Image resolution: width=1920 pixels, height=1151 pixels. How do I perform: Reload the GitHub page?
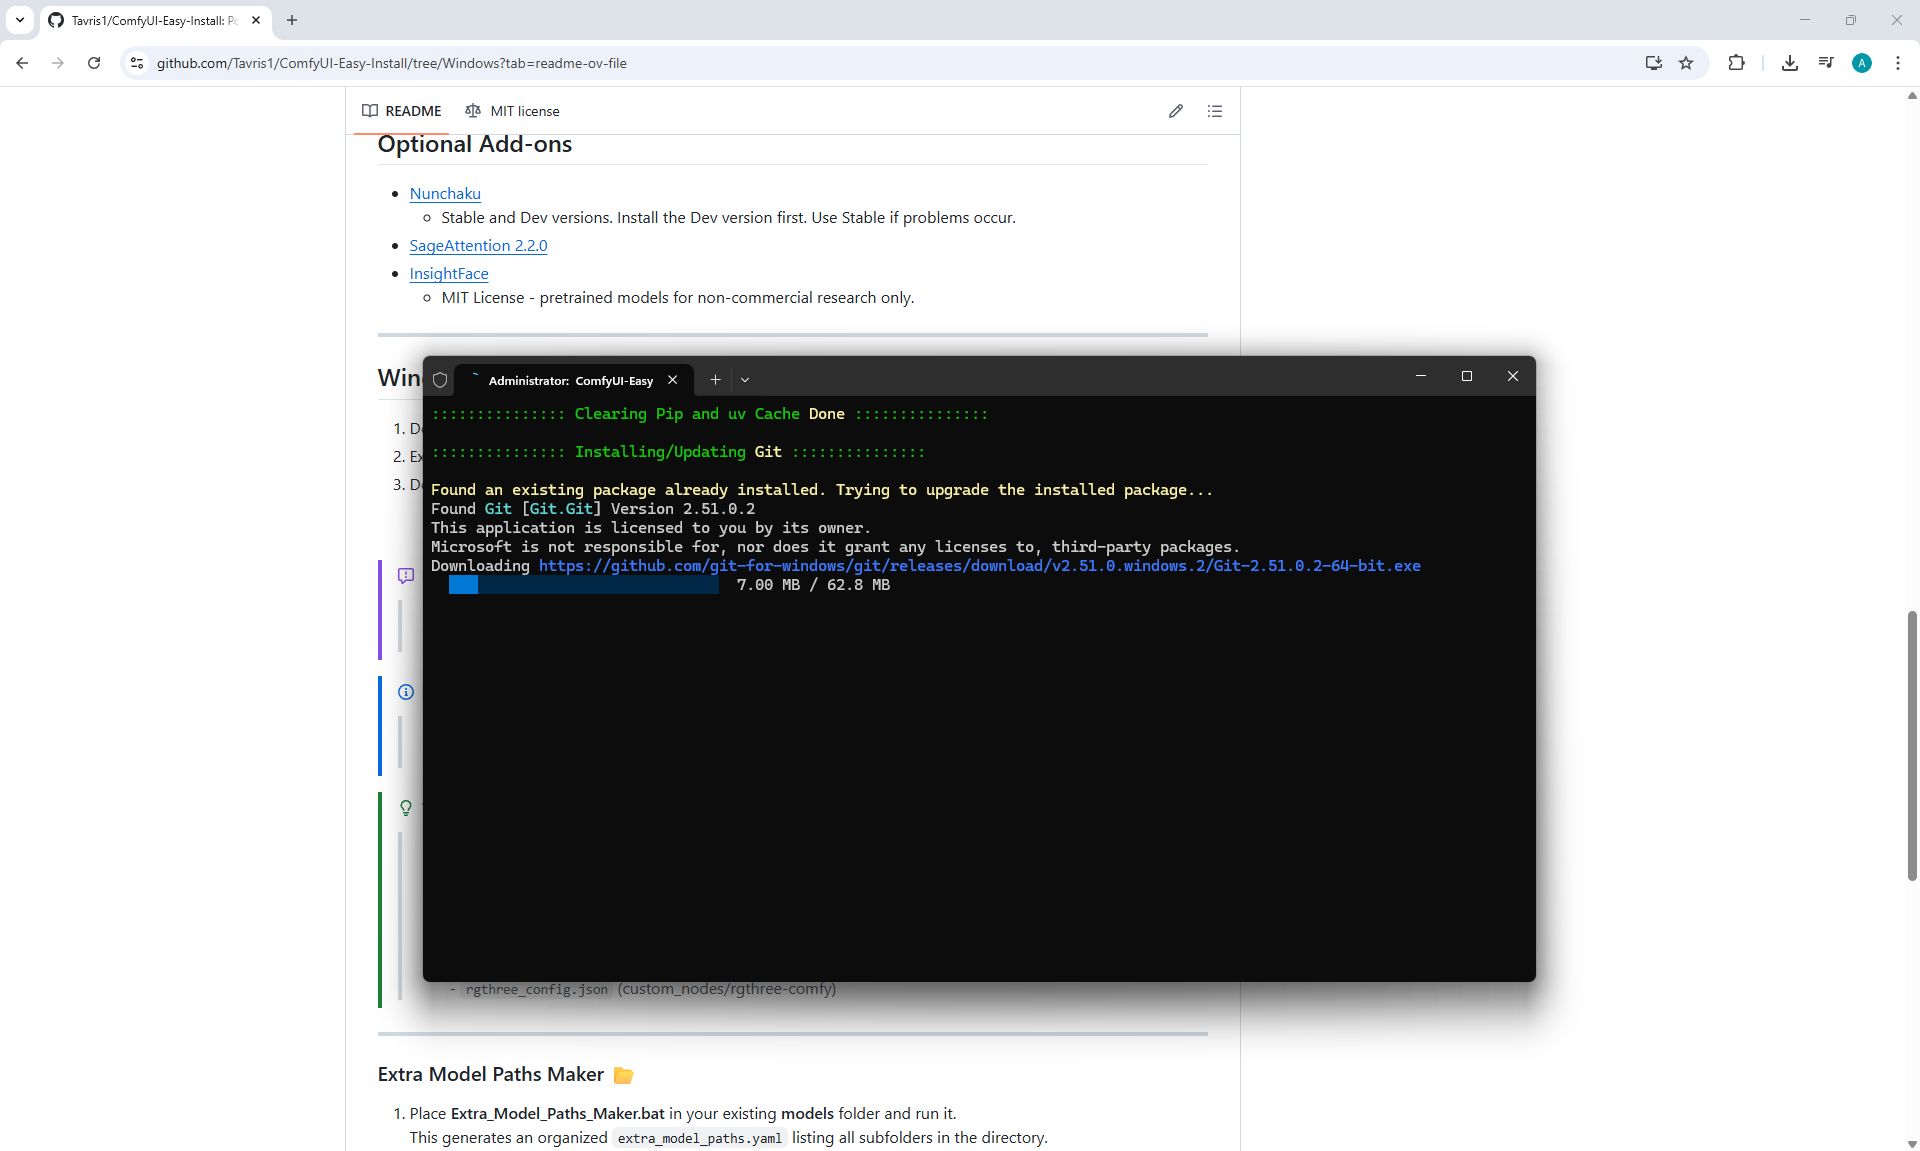coord(94,63)
